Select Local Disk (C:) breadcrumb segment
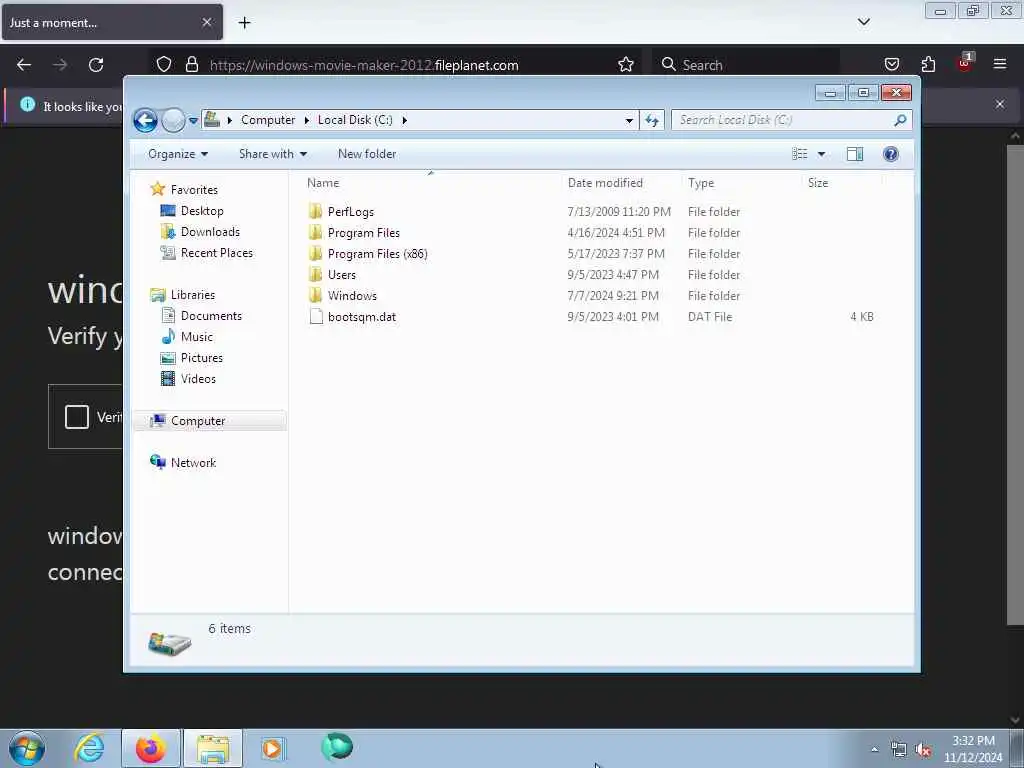The width and height of the screenshot is (1024, 768). click(355, 120)
